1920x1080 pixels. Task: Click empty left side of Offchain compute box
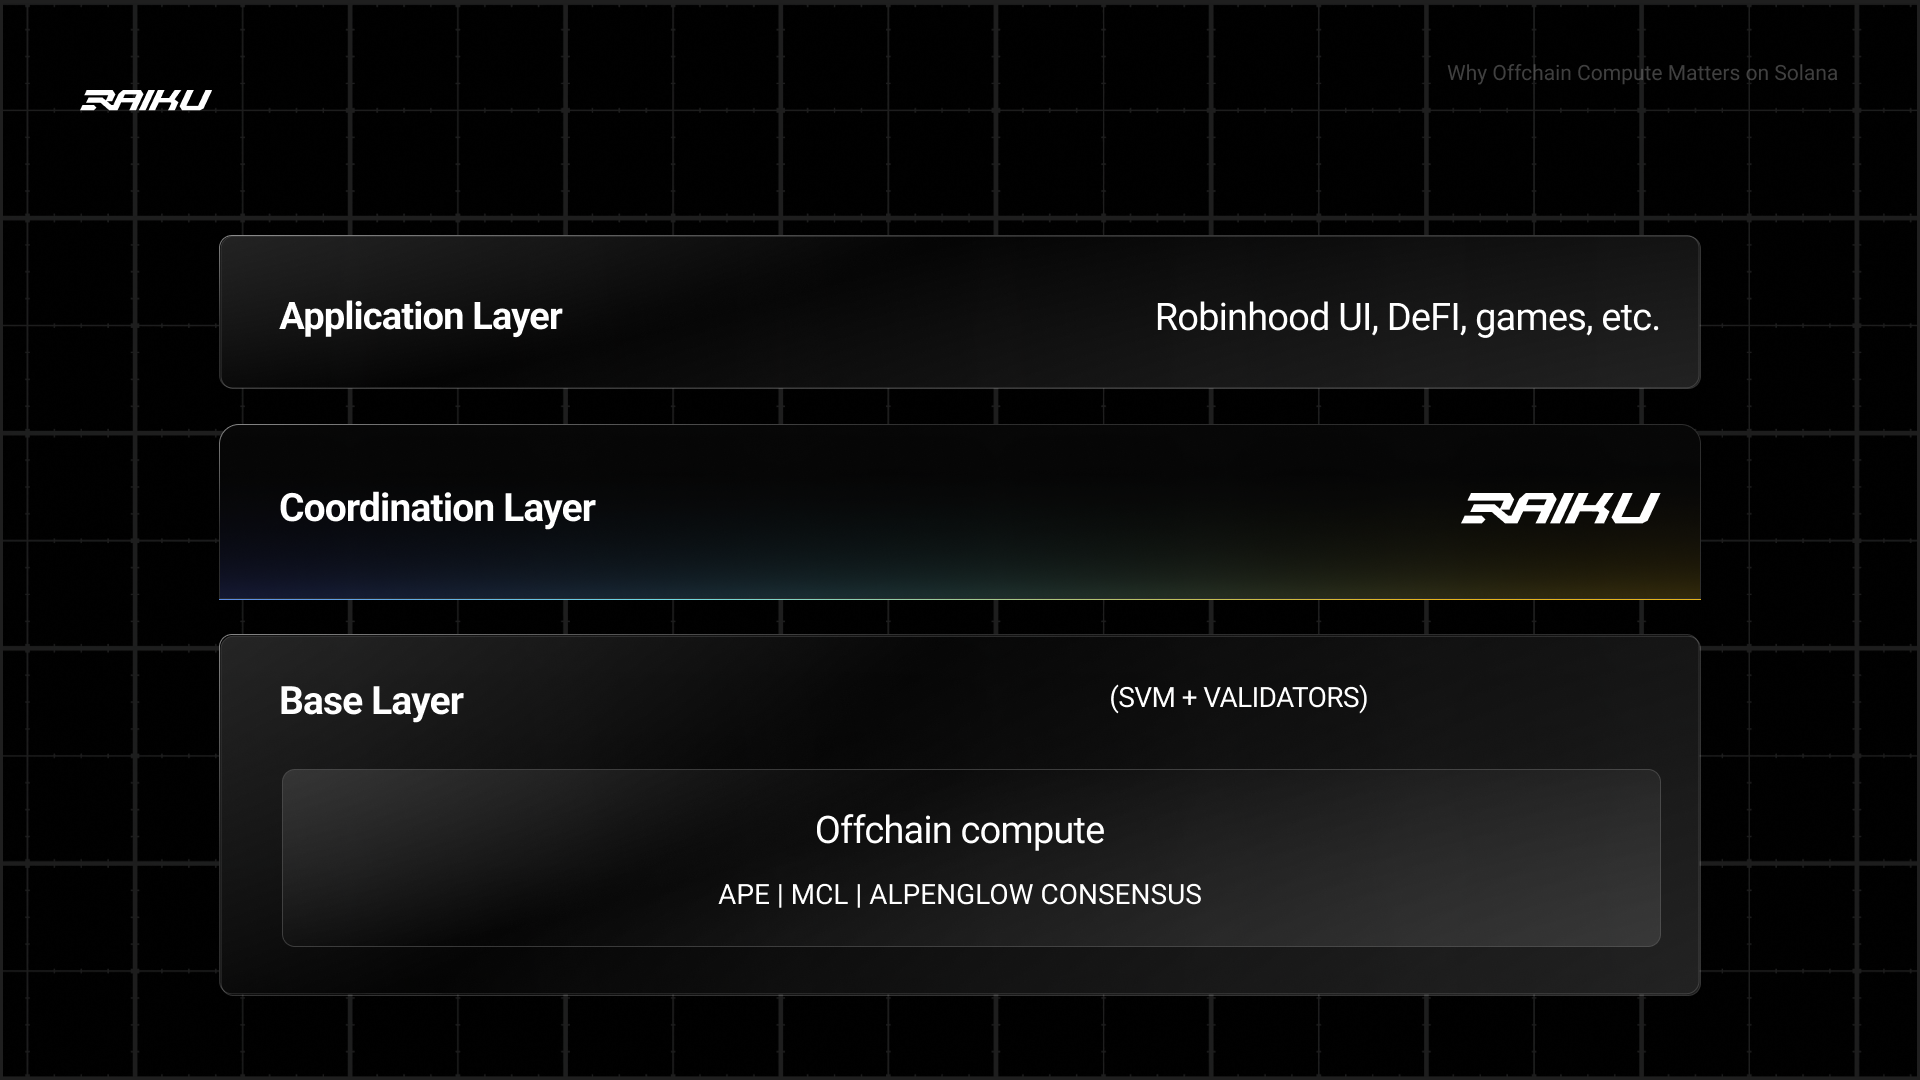tap(480, 860)
